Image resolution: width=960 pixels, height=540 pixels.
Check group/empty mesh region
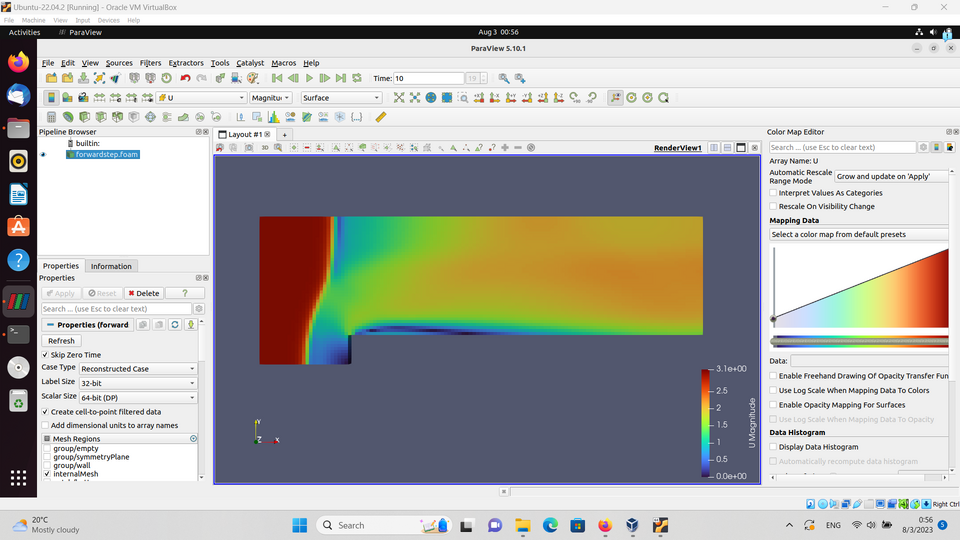47,449
